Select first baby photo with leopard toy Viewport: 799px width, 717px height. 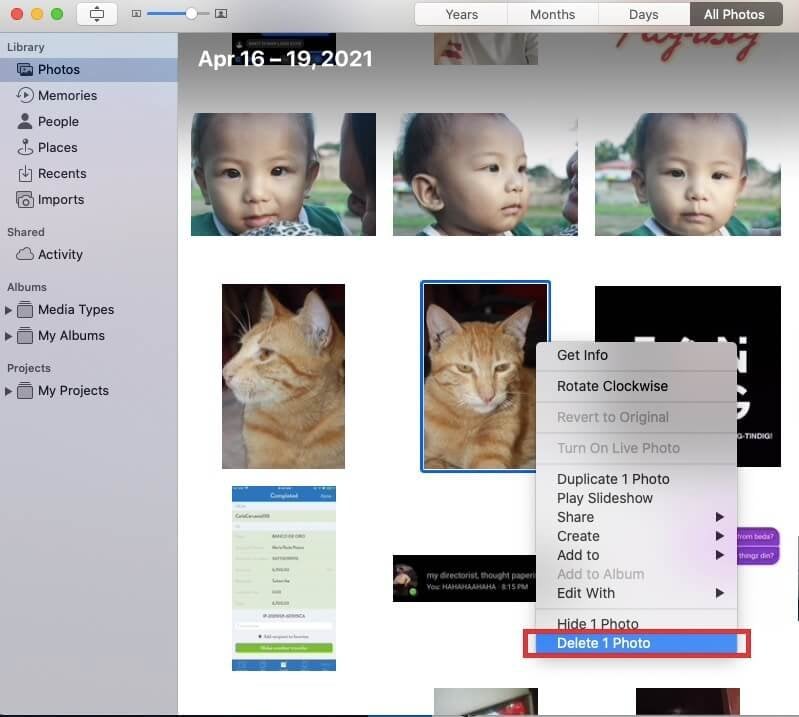283,174
